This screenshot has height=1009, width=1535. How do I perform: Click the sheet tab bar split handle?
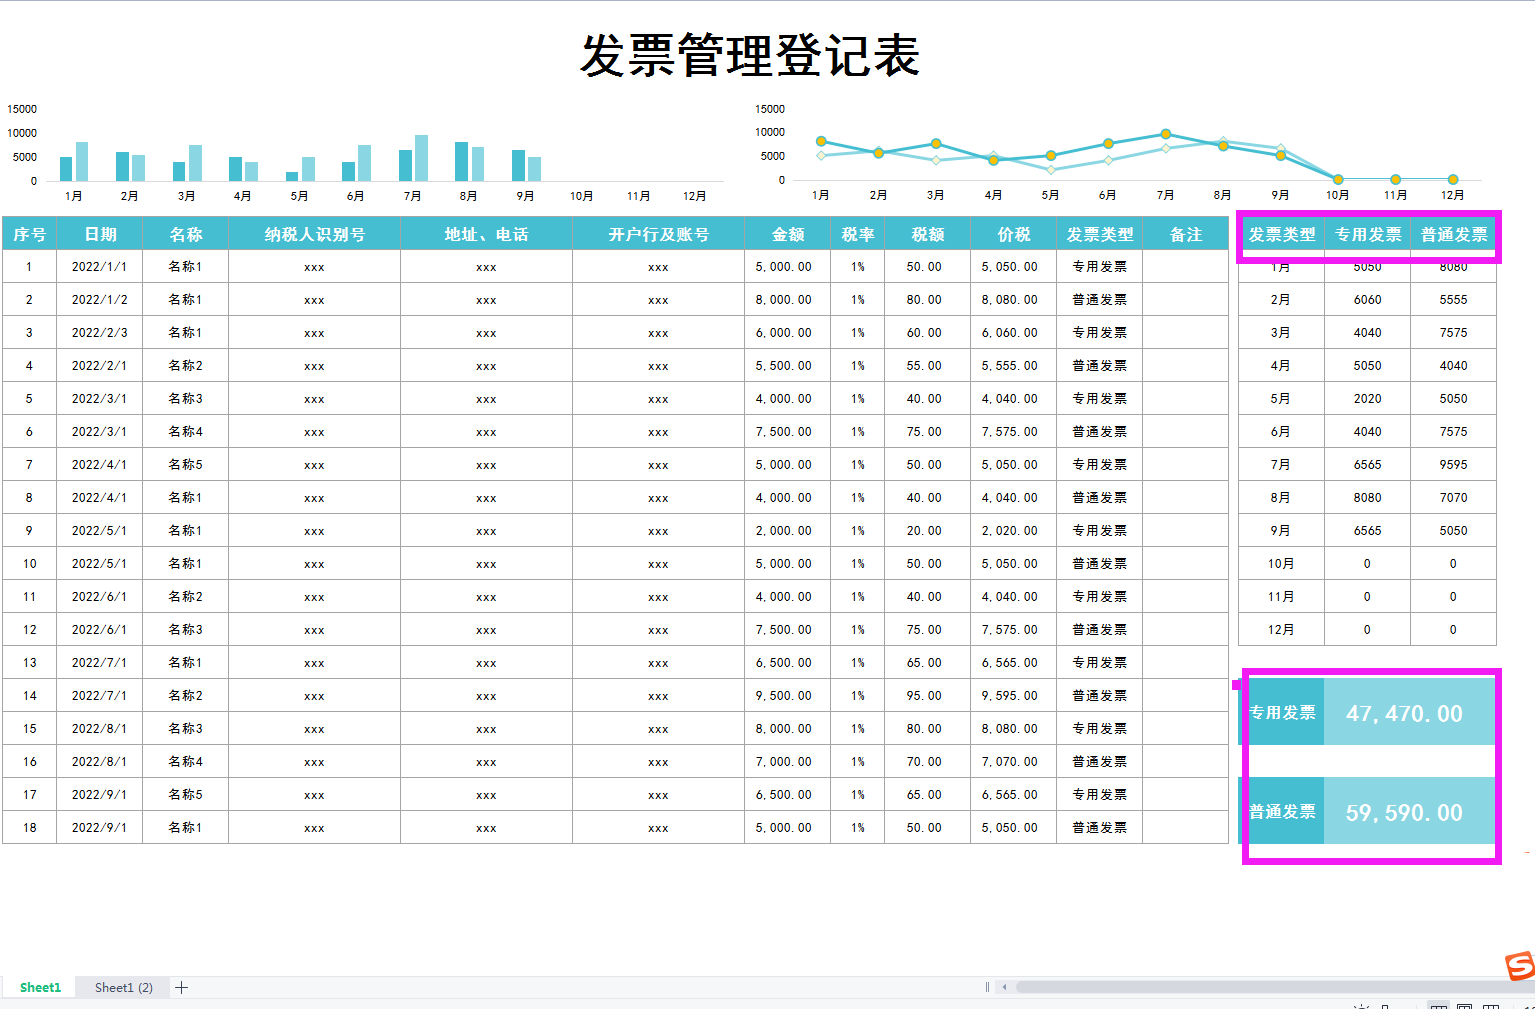[987, 987]
